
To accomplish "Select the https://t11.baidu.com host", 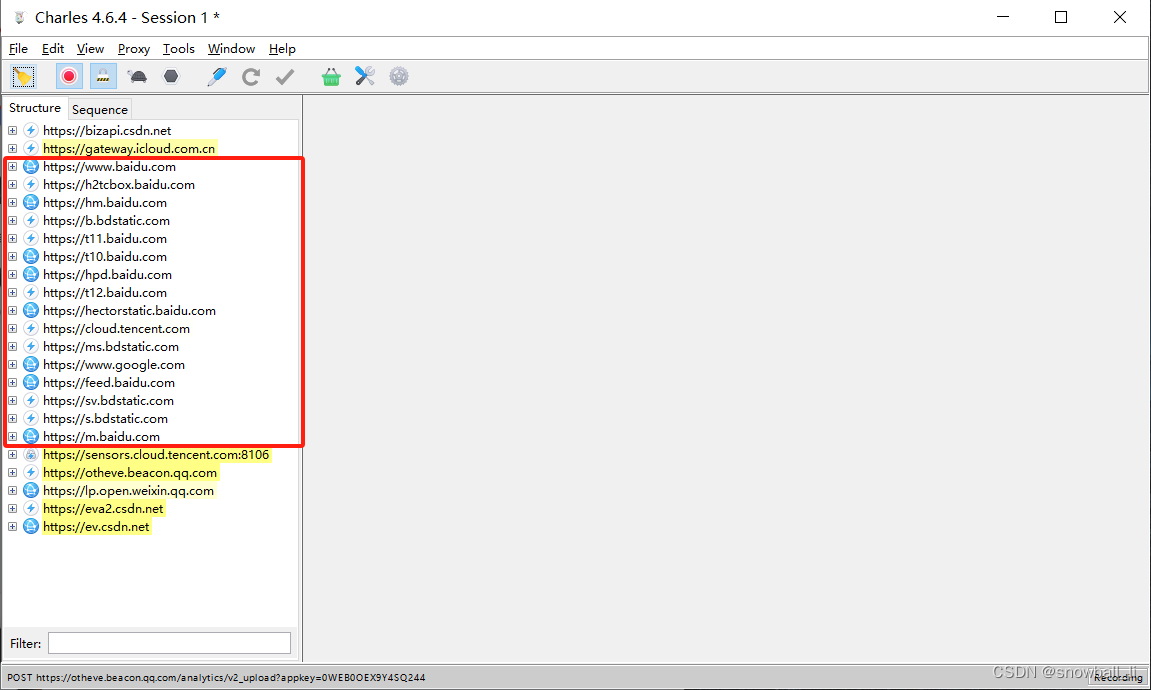I will click(105, 239).
